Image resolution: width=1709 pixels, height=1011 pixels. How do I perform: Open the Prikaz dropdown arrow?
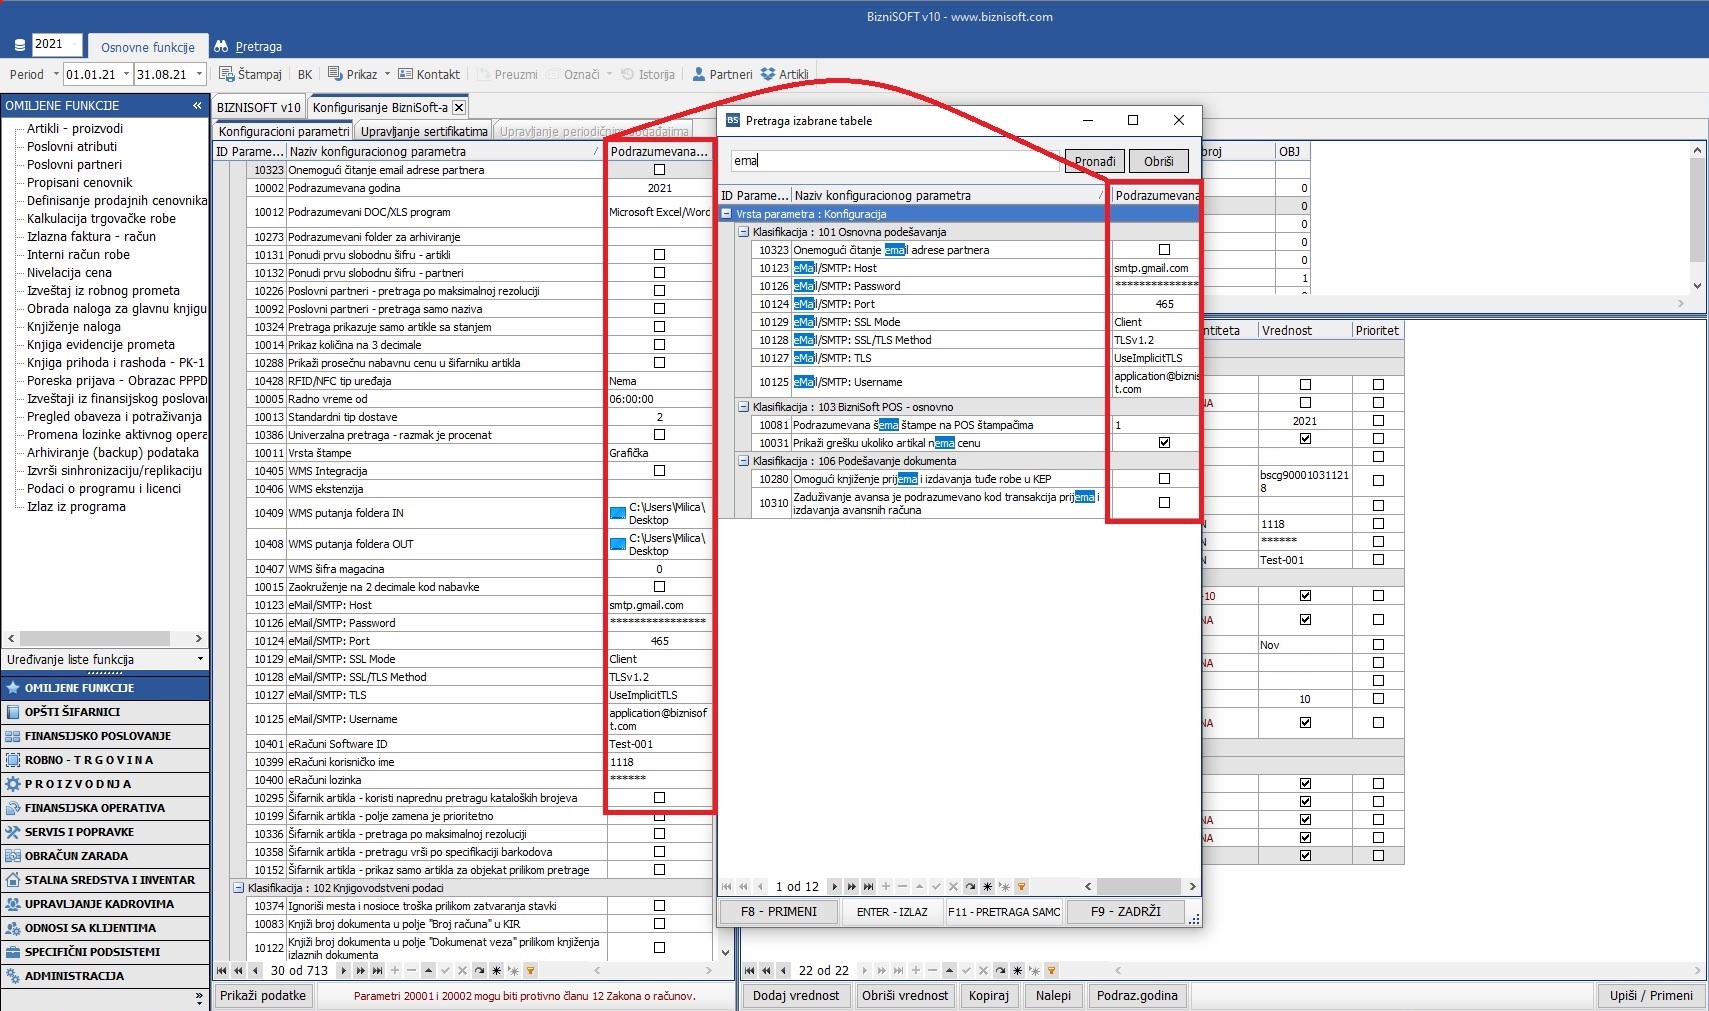pos(387,75)
